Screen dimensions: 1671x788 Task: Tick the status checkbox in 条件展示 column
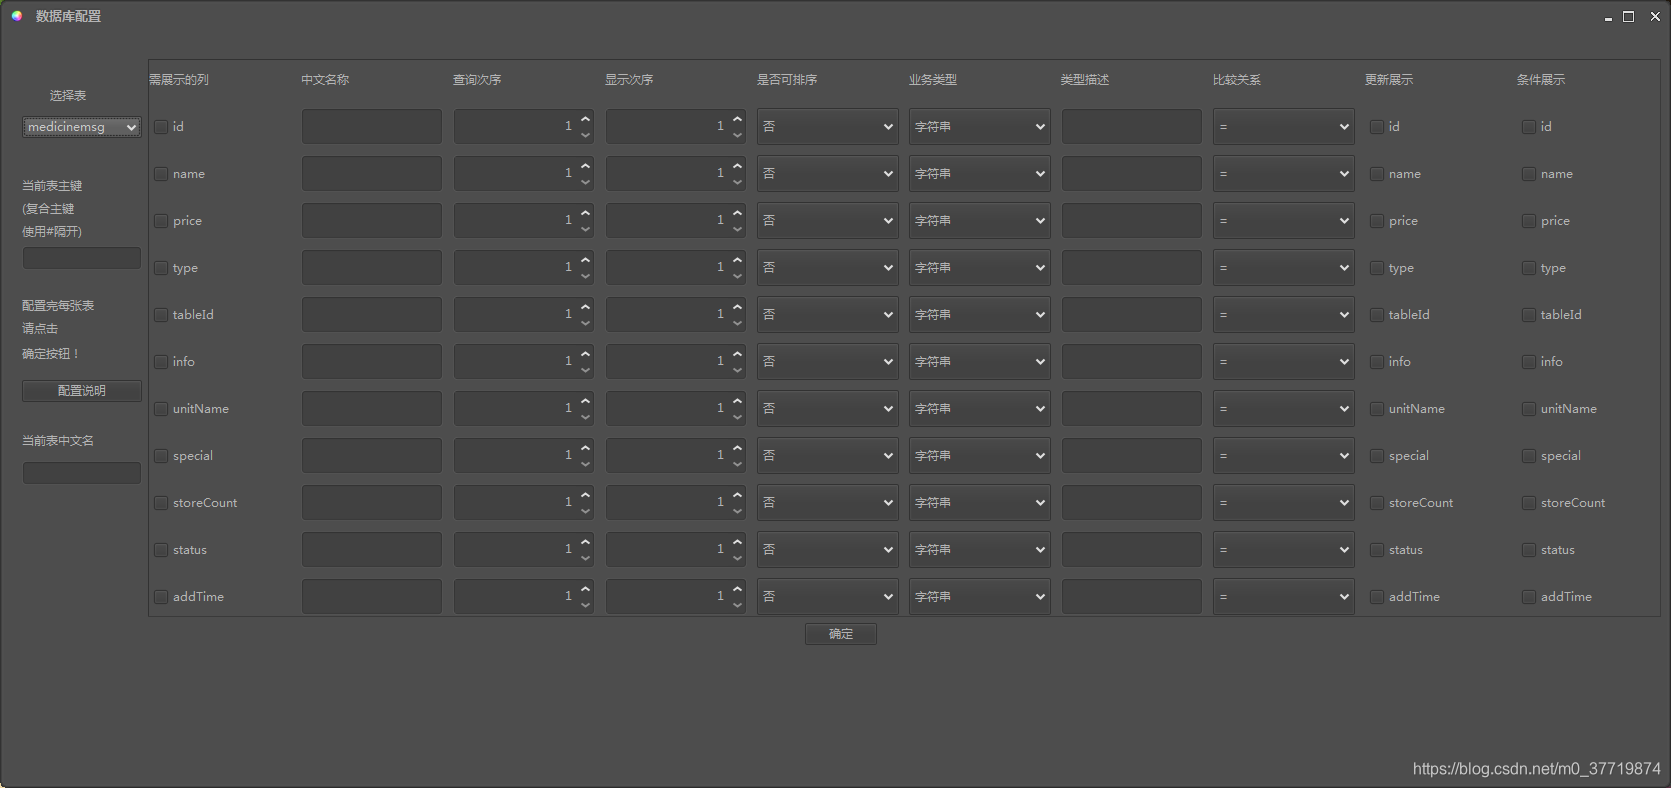[x=1529, y=550]
